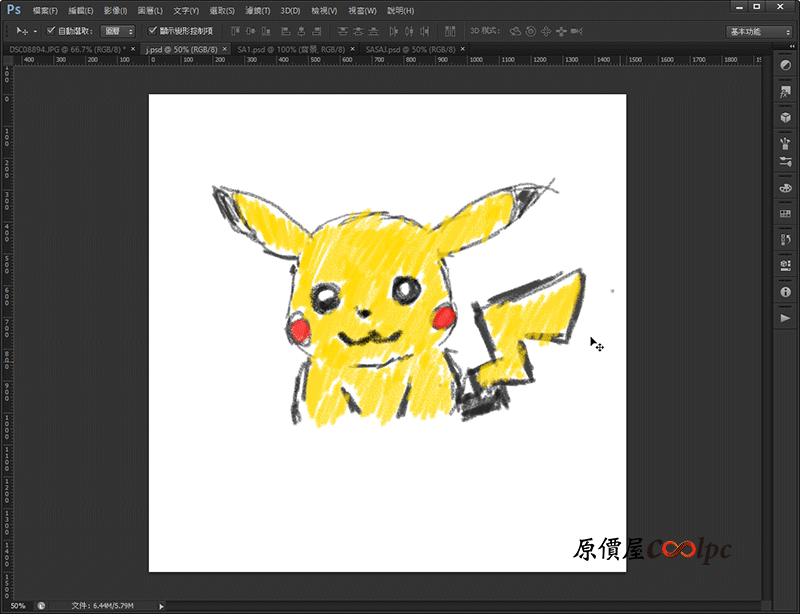The width and height of the screenshot is (800, 614).
Task: Open the Properties panel icon
Action: click(785, 265)
